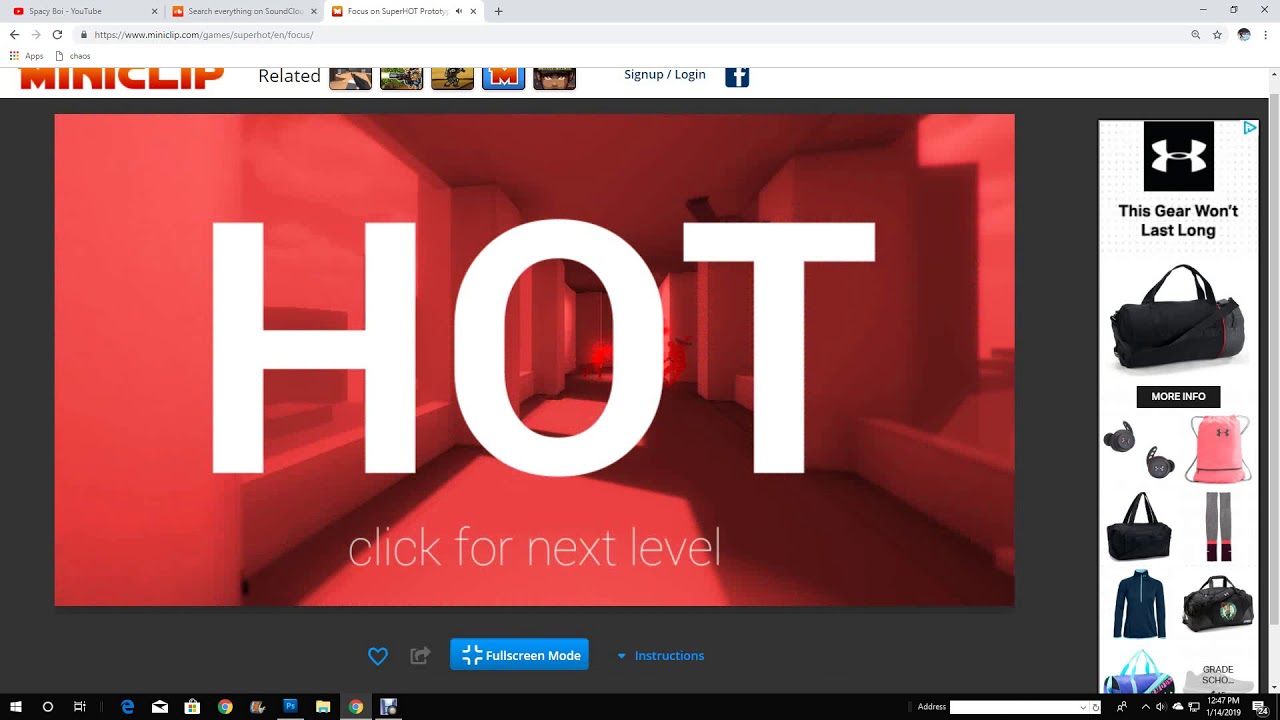The image size is (1280, 720).
Task: Click the zoom magnifier icon in address bar
Action: (1195, 34)
